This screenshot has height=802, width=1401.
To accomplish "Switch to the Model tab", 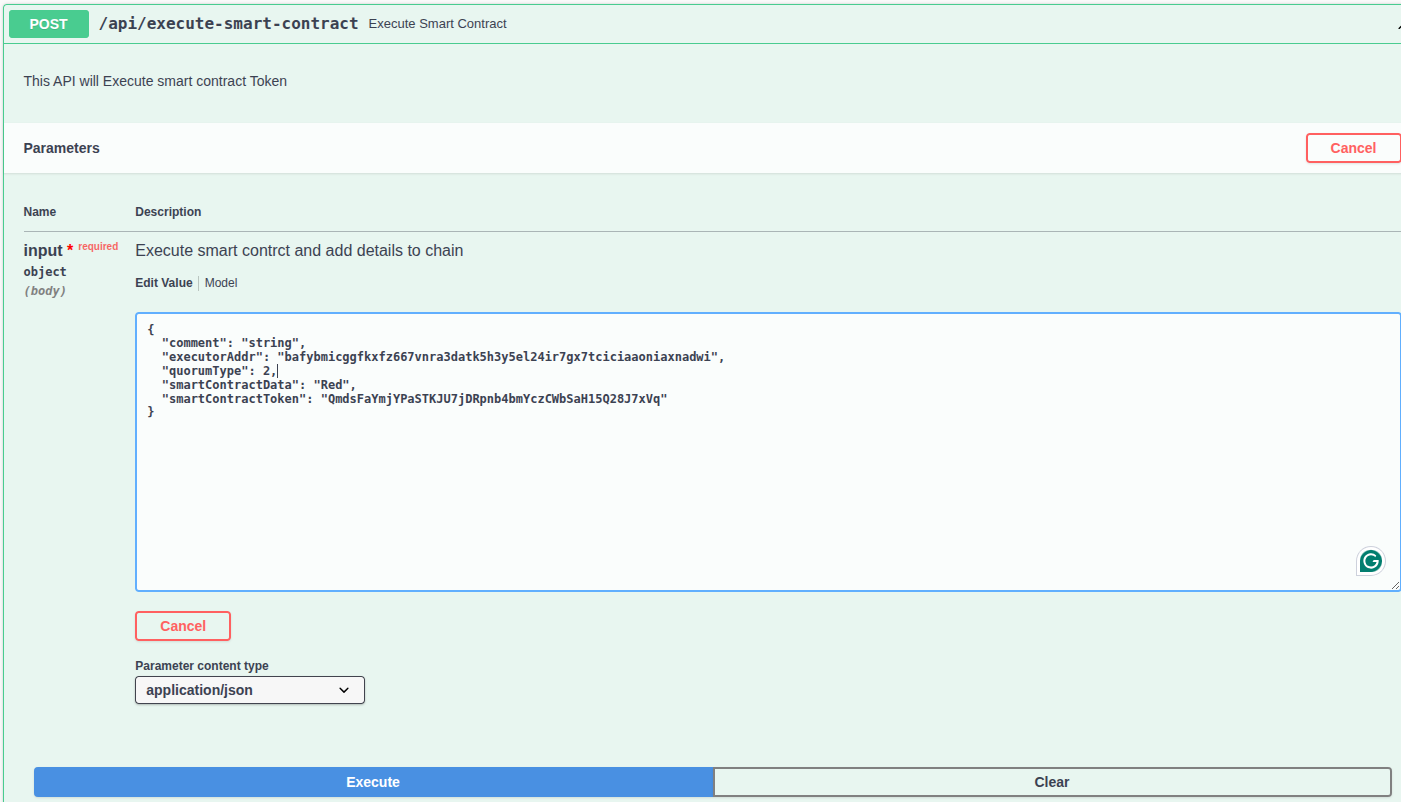I will (x=221, y=283).
